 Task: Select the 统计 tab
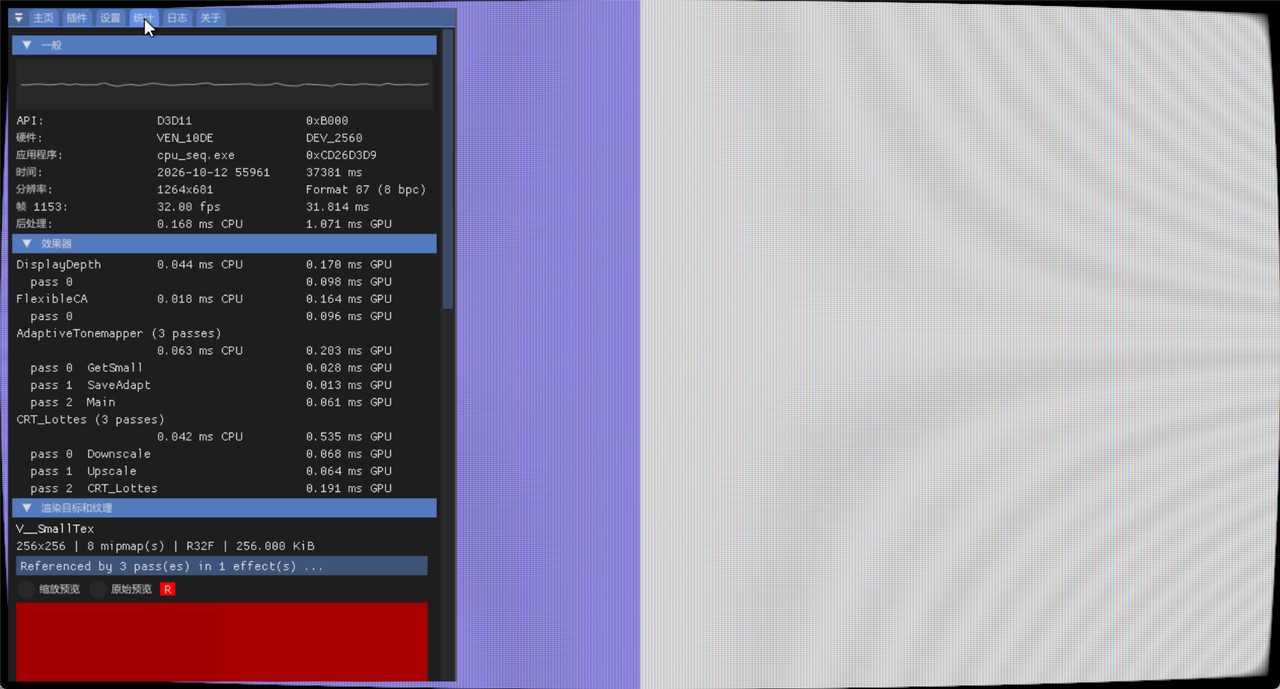point(143,18)
